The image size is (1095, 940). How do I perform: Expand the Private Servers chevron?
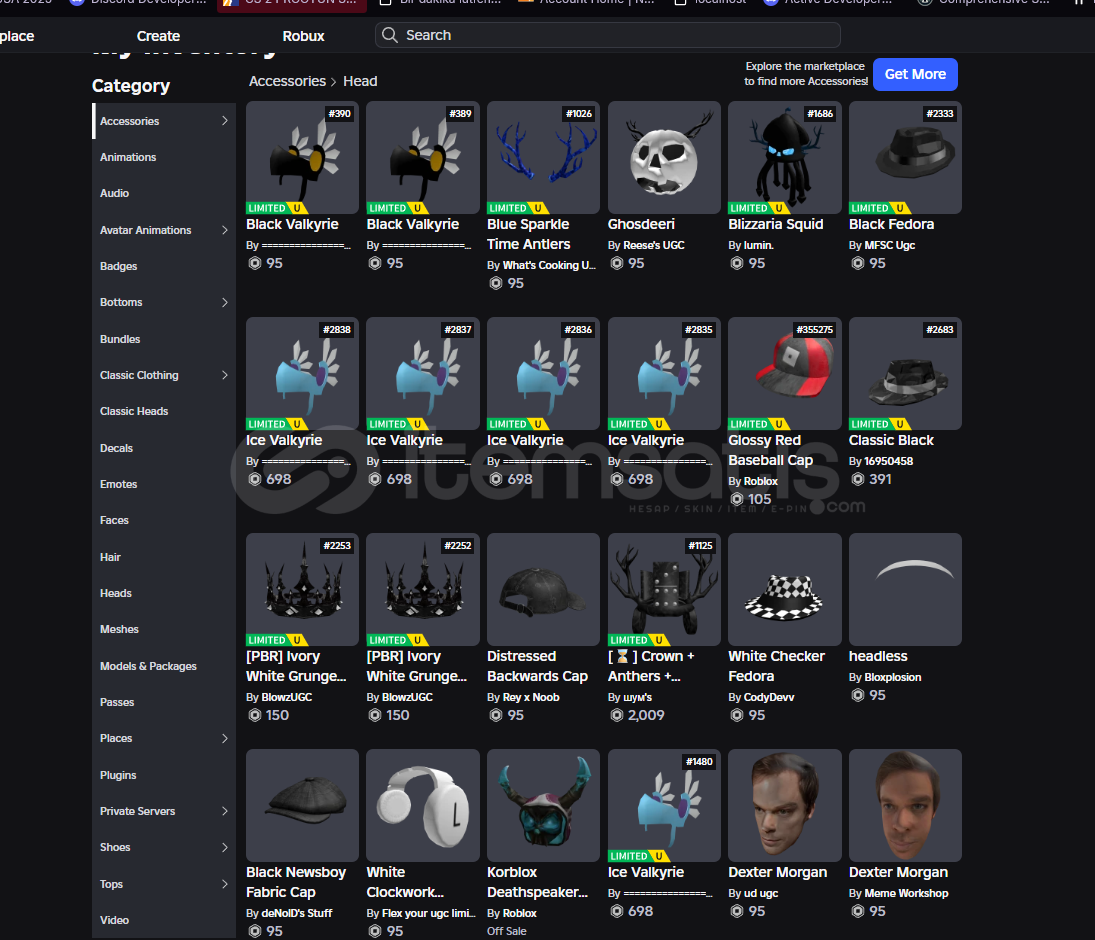click(224, 811)
